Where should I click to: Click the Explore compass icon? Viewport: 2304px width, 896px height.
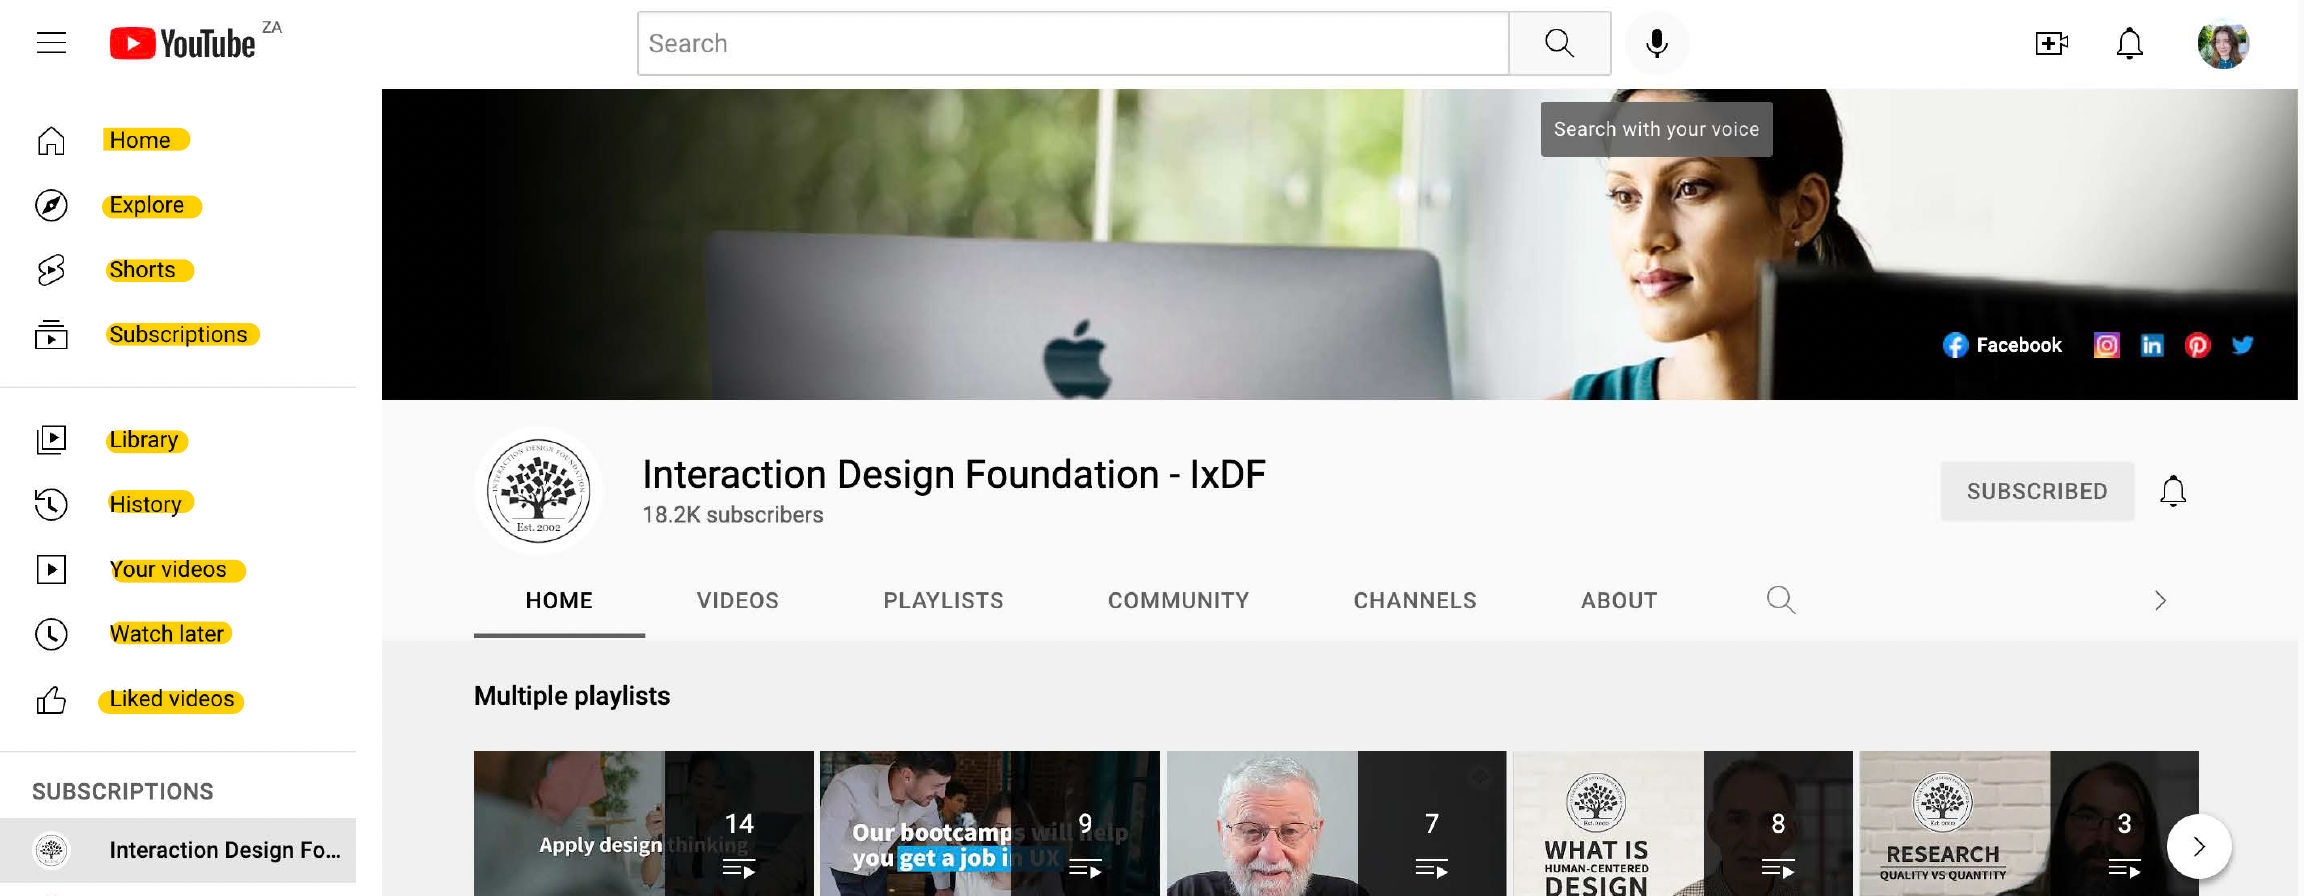(51, 205)
